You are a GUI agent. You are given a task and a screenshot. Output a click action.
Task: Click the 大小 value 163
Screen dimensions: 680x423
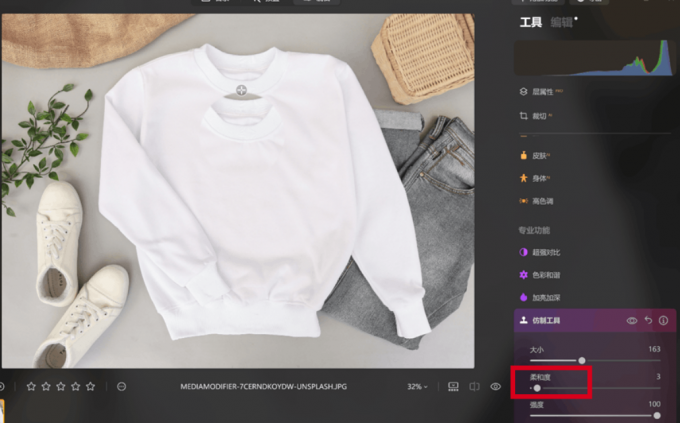654,349
